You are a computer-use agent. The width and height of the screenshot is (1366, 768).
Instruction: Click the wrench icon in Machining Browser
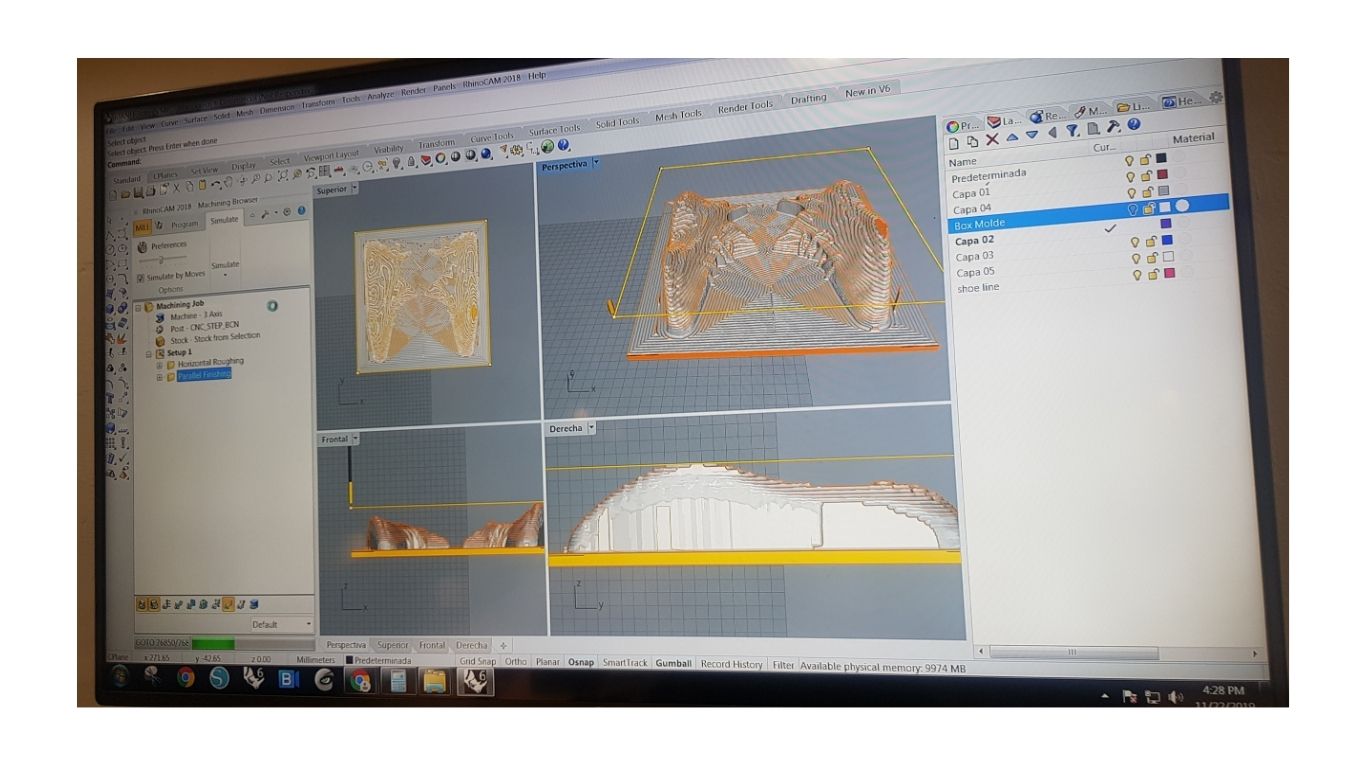[x=265, y=214]
